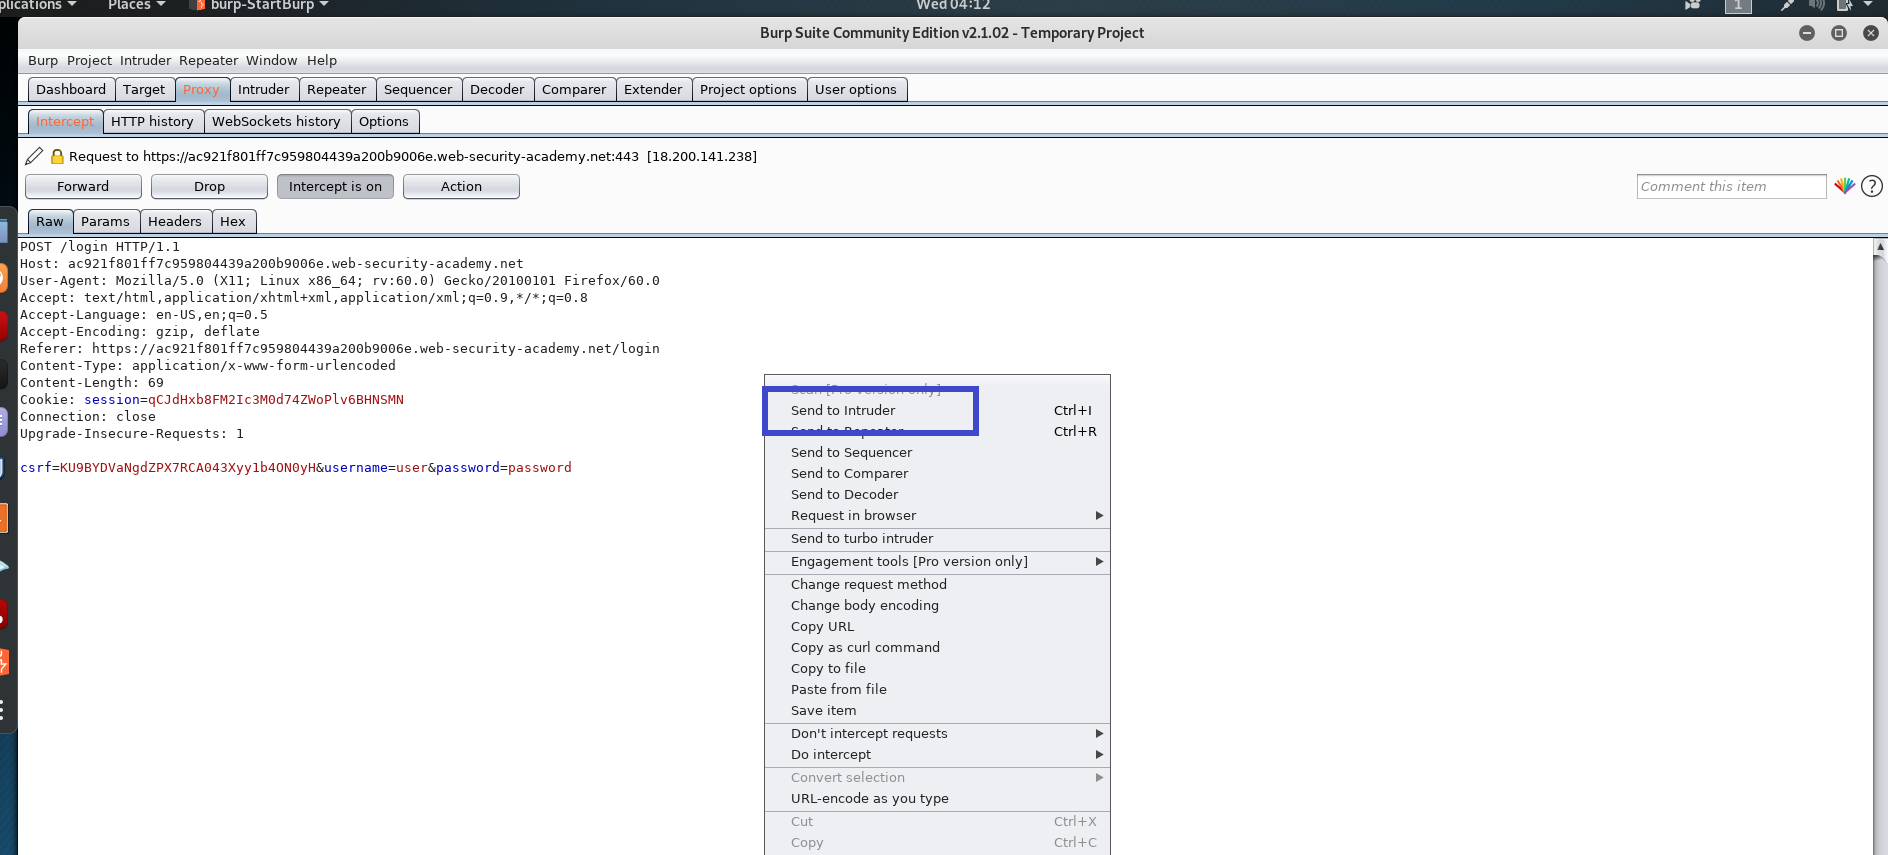
Task: Click the pencil edit icon beside the request
Action: click(34, 156)
